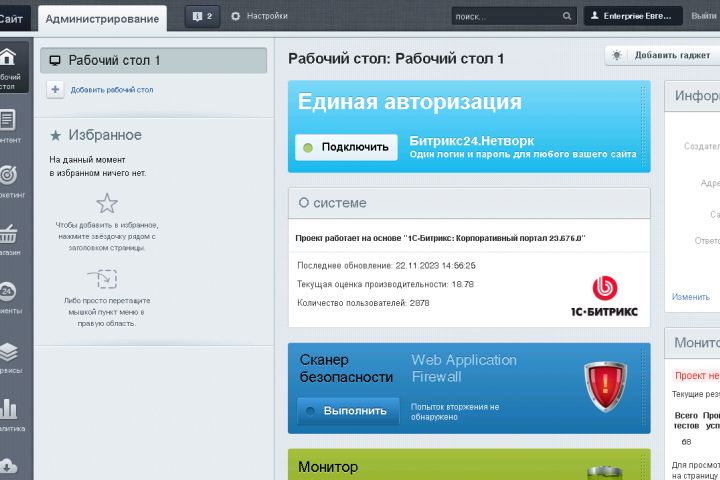Grab the Единая авторизация gadget drag handle
Screen dimensions: 720x480
pyautogui.click(x=643, y=126)
